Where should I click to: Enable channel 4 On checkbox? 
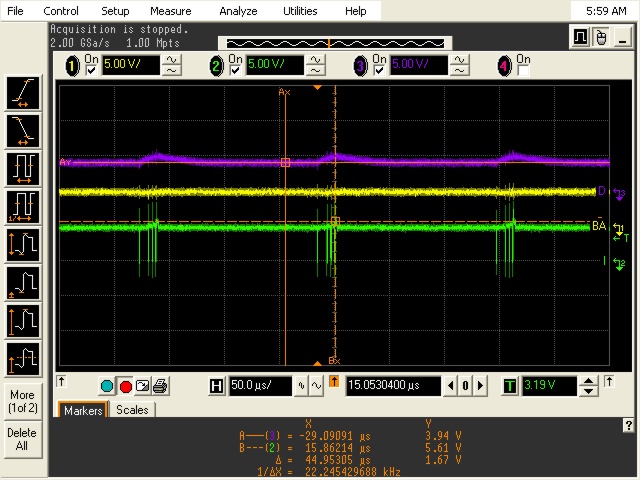pyautogui.click(x=523, y=71)
